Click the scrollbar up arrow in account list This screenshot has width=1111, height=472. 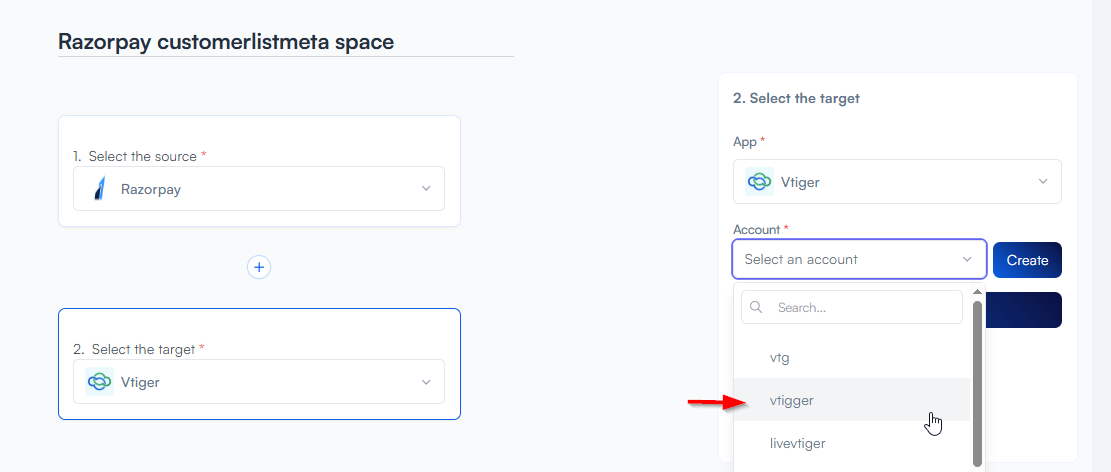pos(977,293)
